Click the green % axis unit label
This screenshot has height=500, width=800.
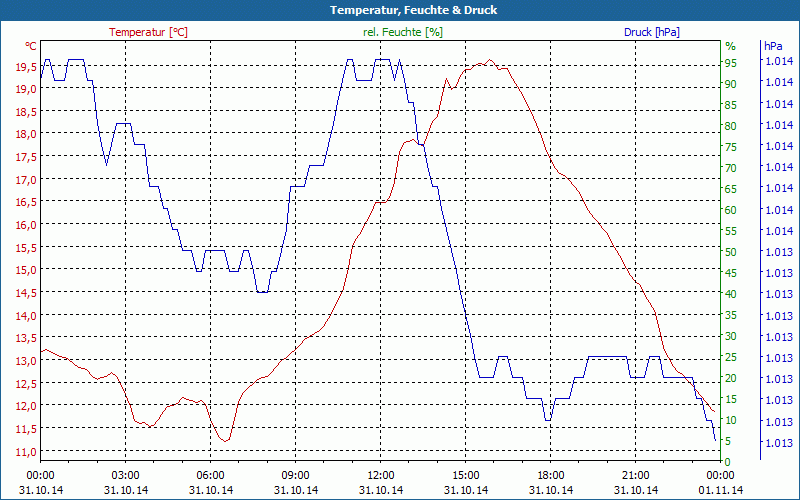point(731,46)
